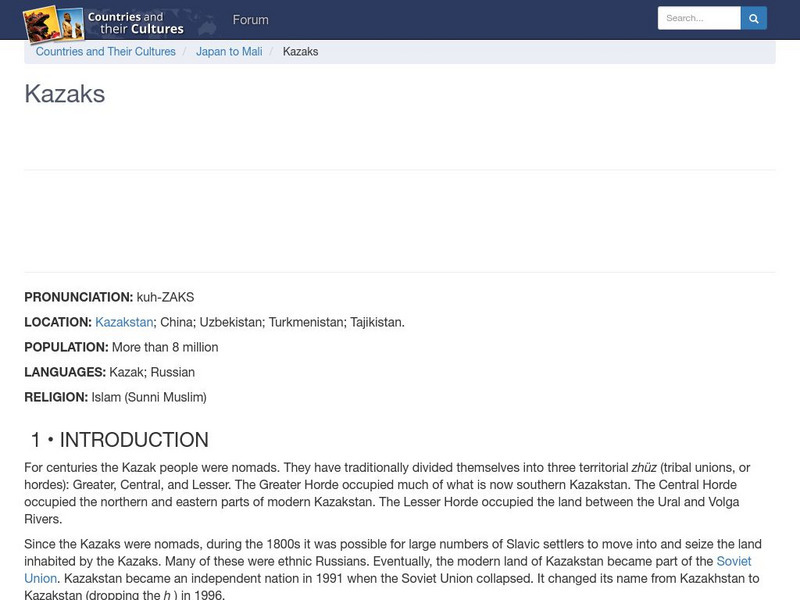The height and width of the screenshot is (600, 800).
Task: Click the magnifier search button
Action: pos(754,18)
